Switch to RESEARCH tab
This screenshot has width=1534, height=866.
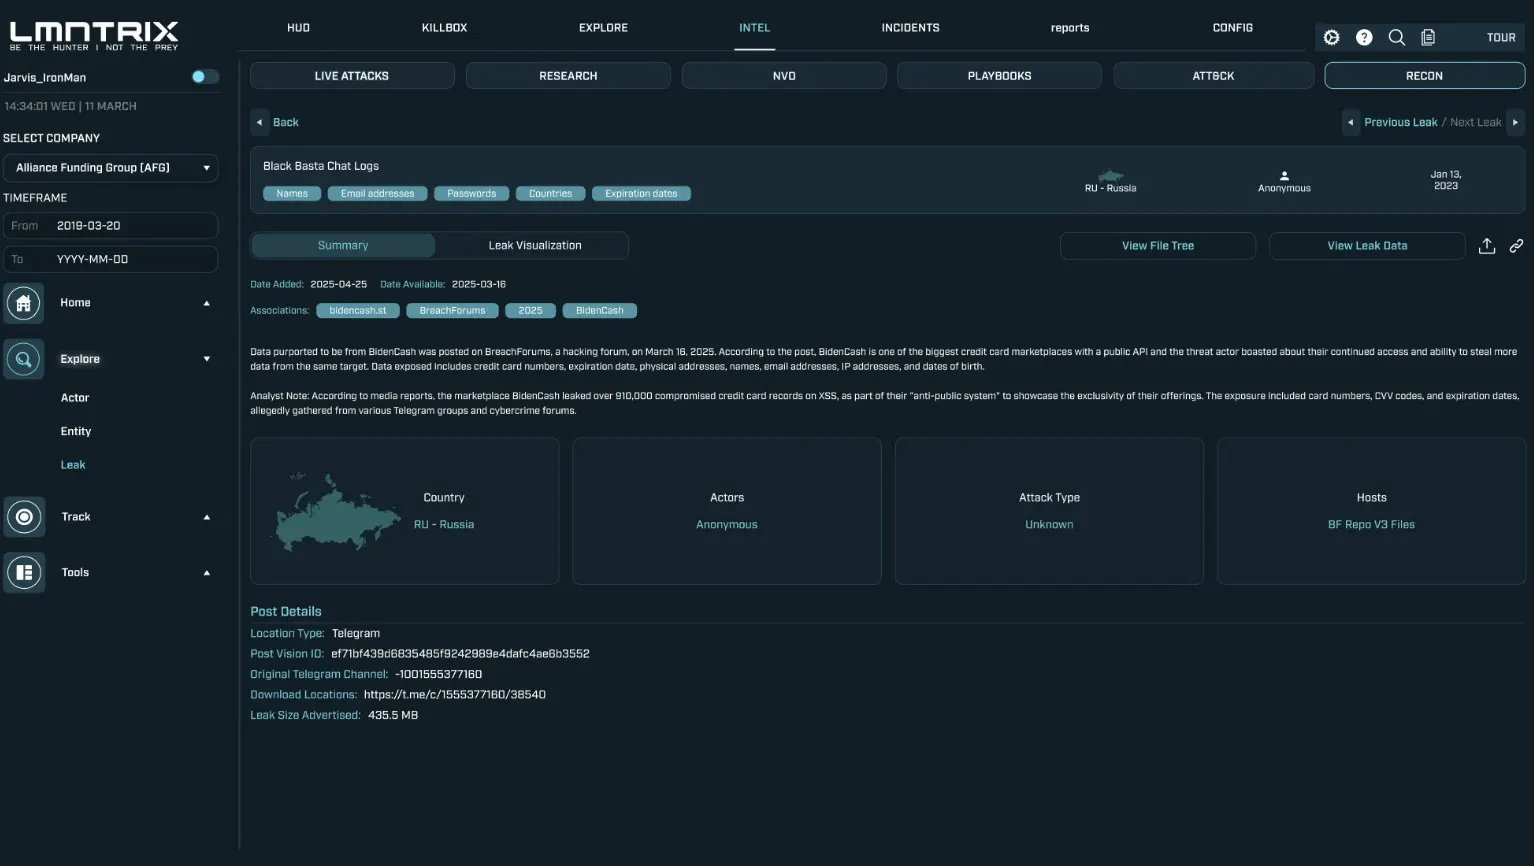click(568, 76)
